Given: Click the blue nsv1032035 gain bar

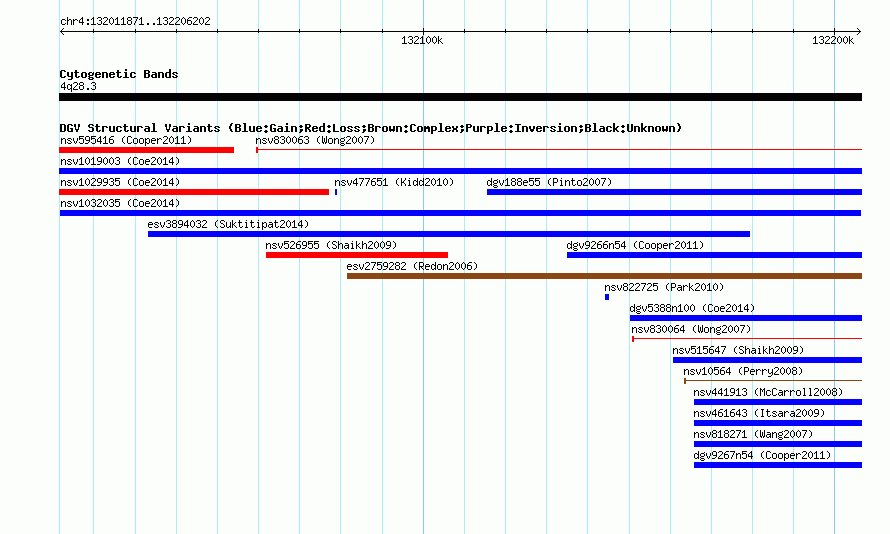Looking at the screenshot, I should [460, 213].
